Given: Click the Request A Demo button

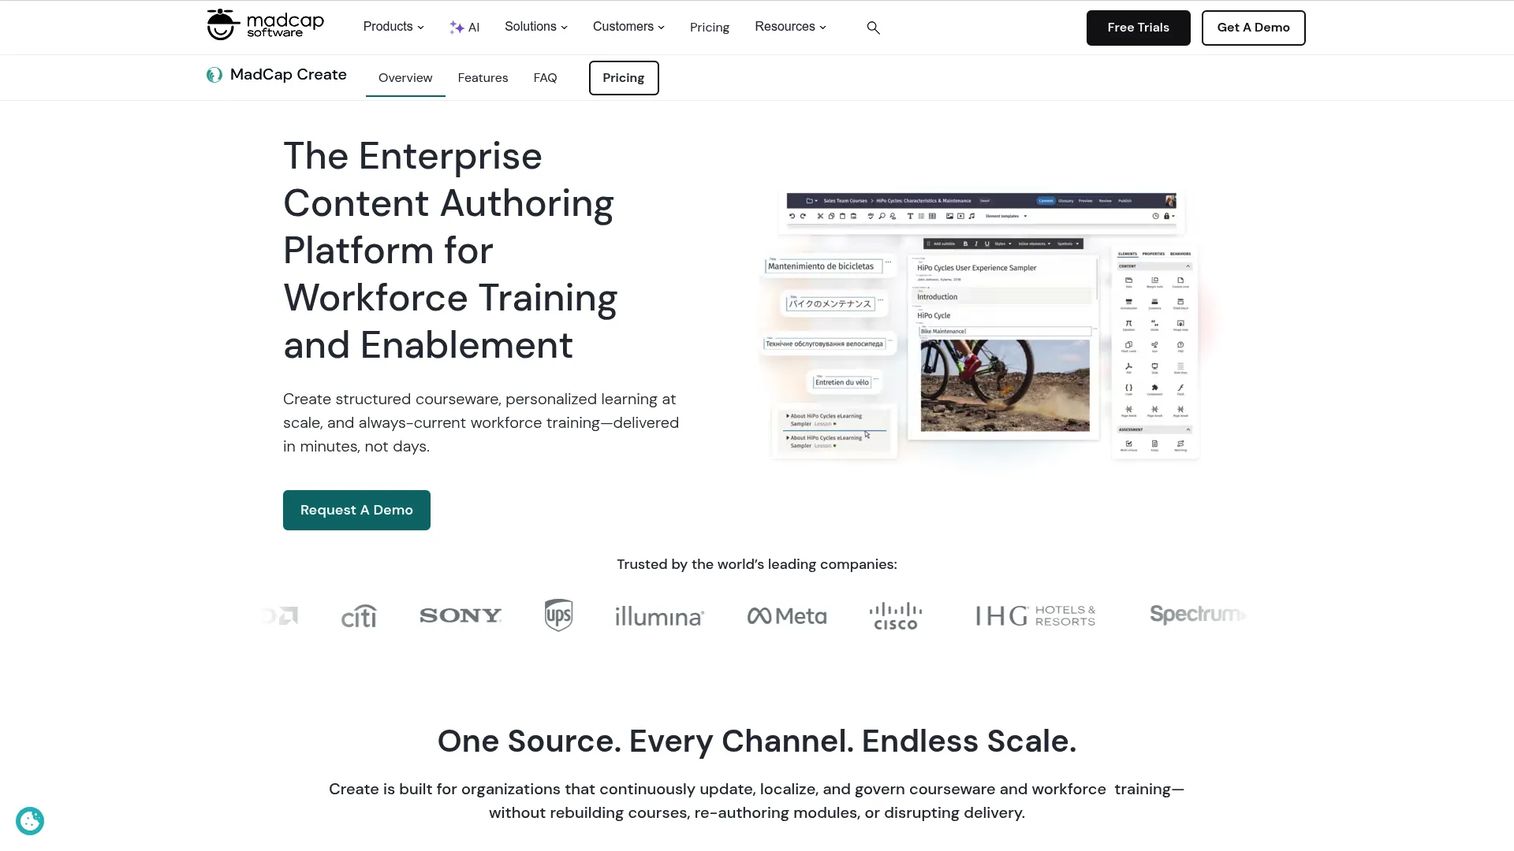Looking at the screenshot, I should click(357, 510).
